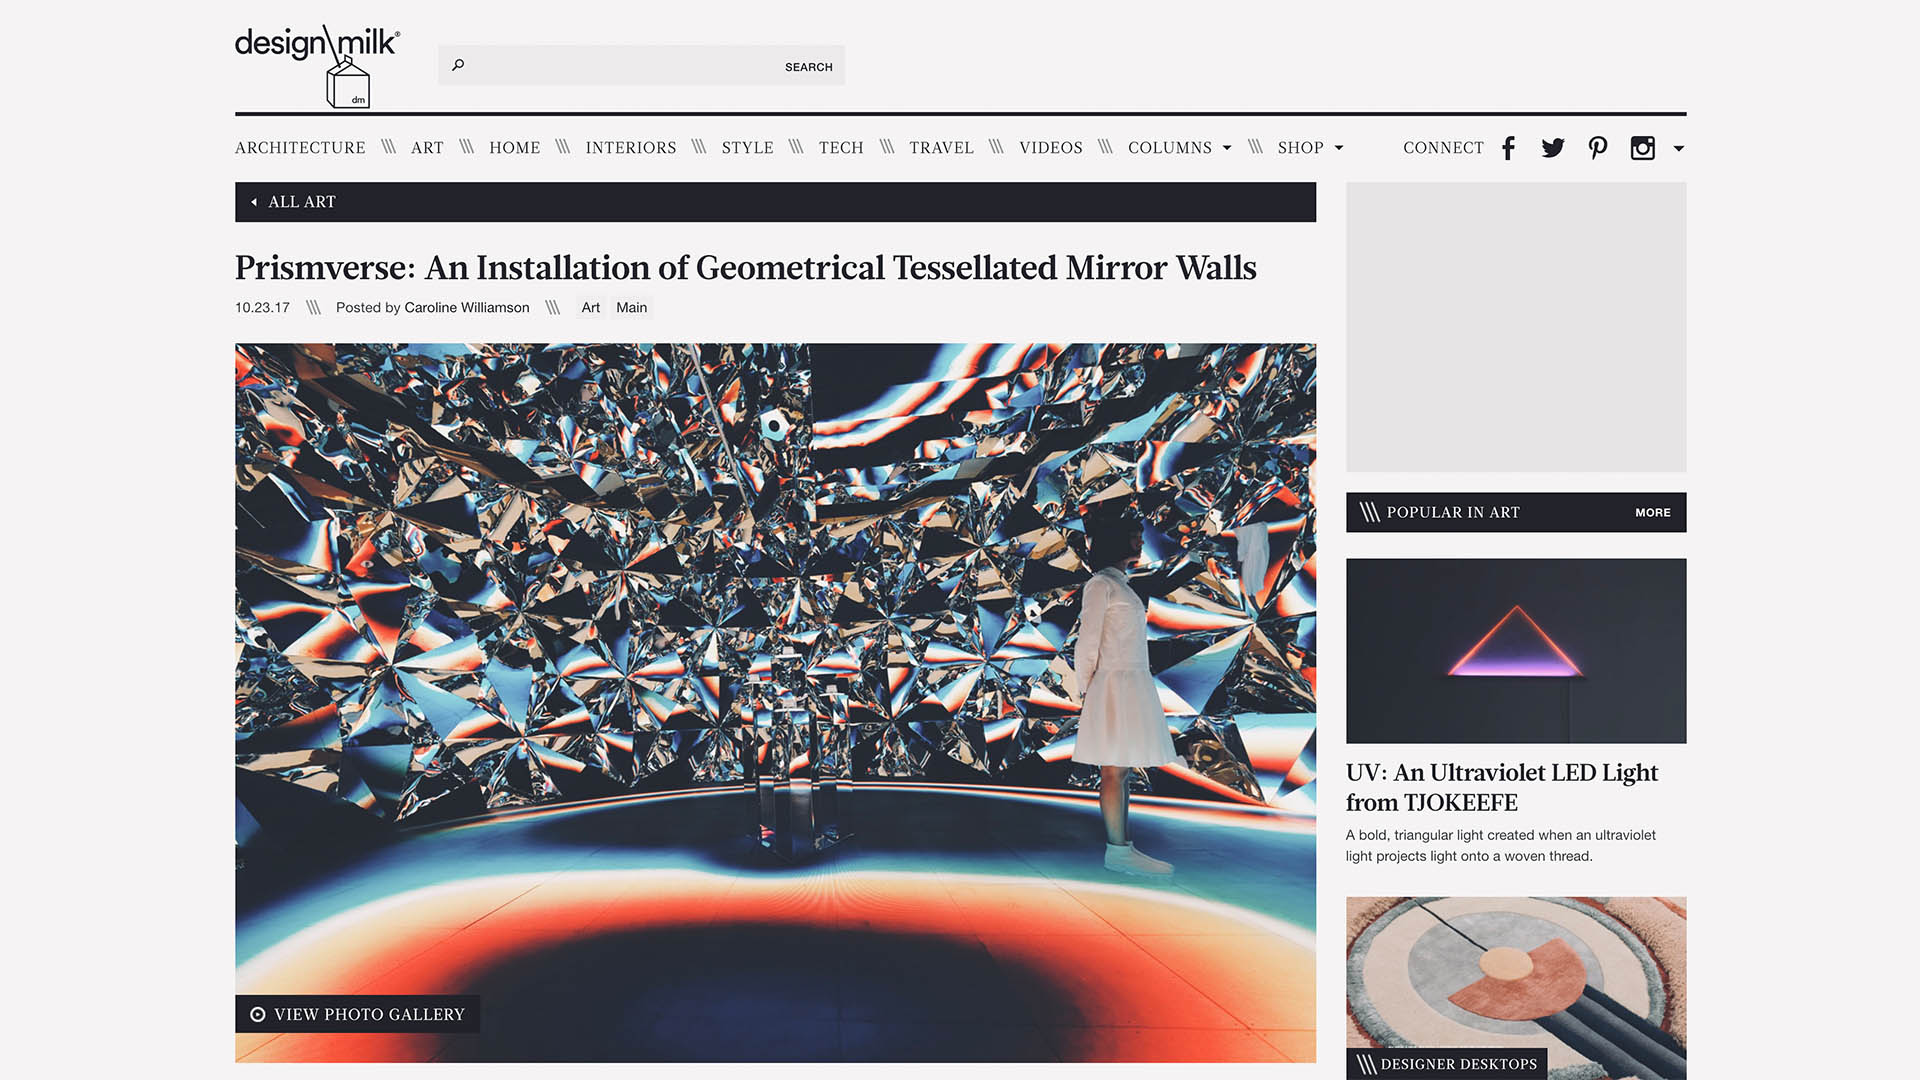
Task: Open Design Milk's Facebook page
Action: point(1508,148)
